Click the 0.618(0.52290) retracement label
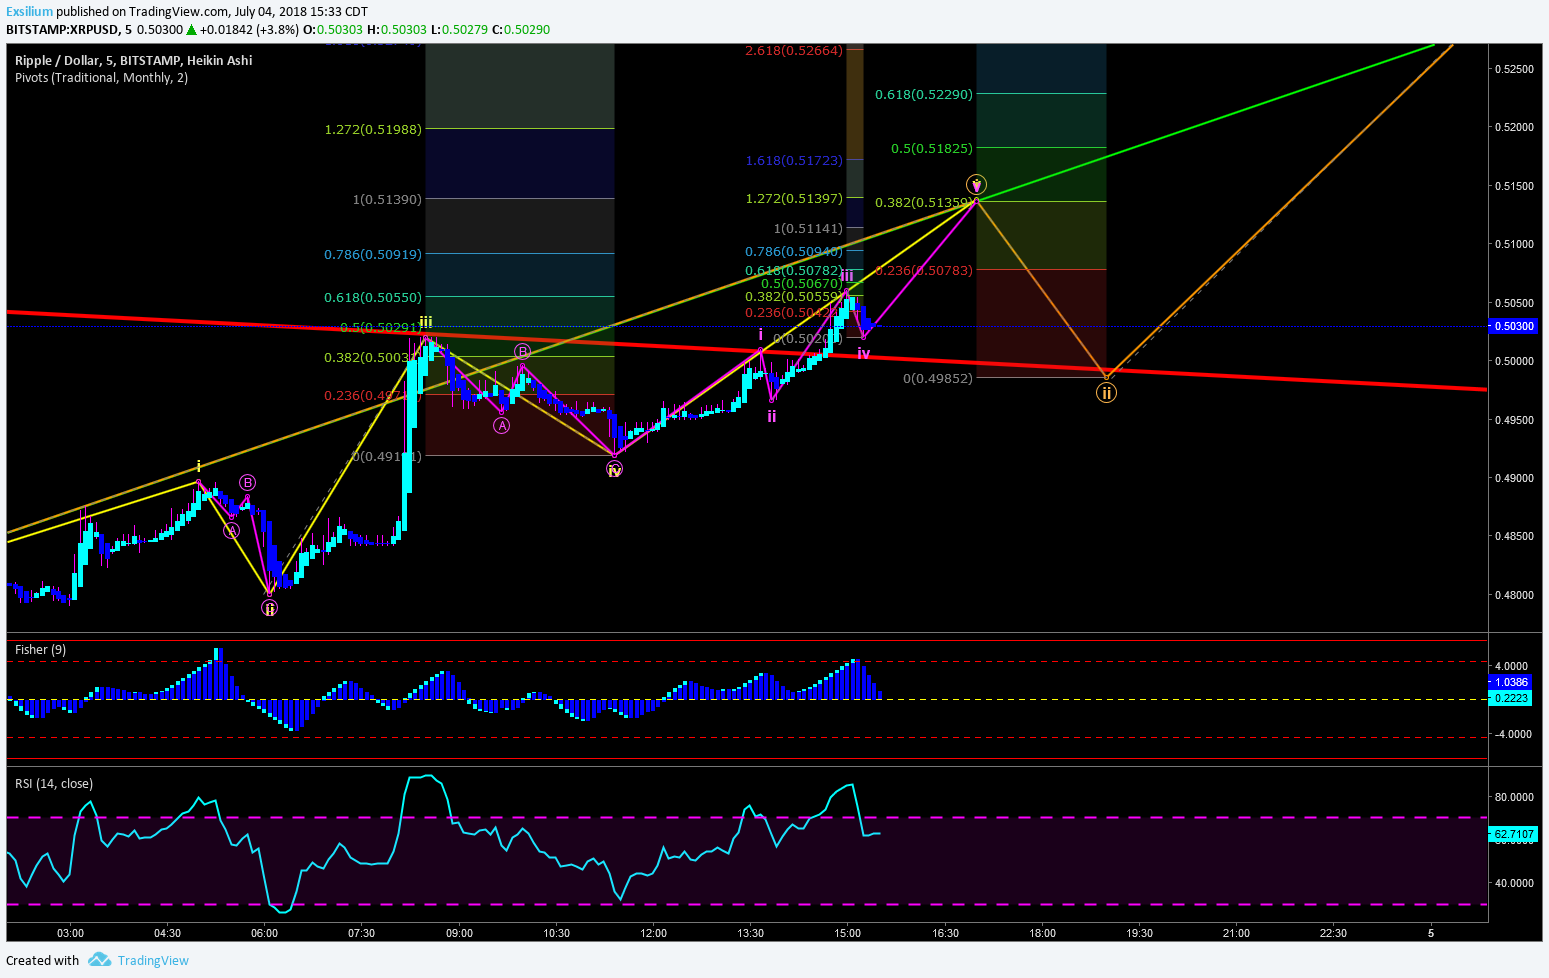Image resolution: width=1549 pixels, height=978 pixels. click(x=924, y=94)
